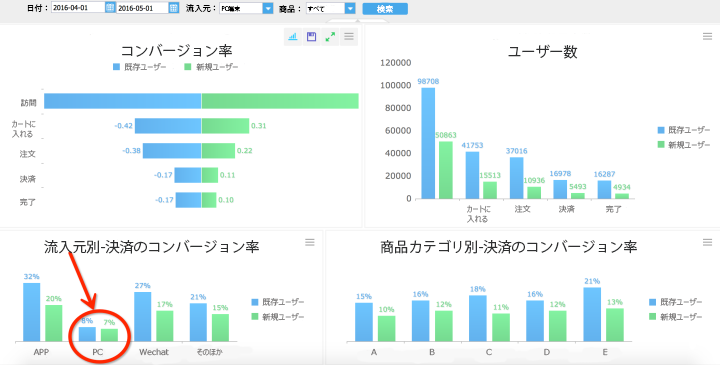
Task: Click the green 決済 bar labeled 0.11
Action: (210, 175)
